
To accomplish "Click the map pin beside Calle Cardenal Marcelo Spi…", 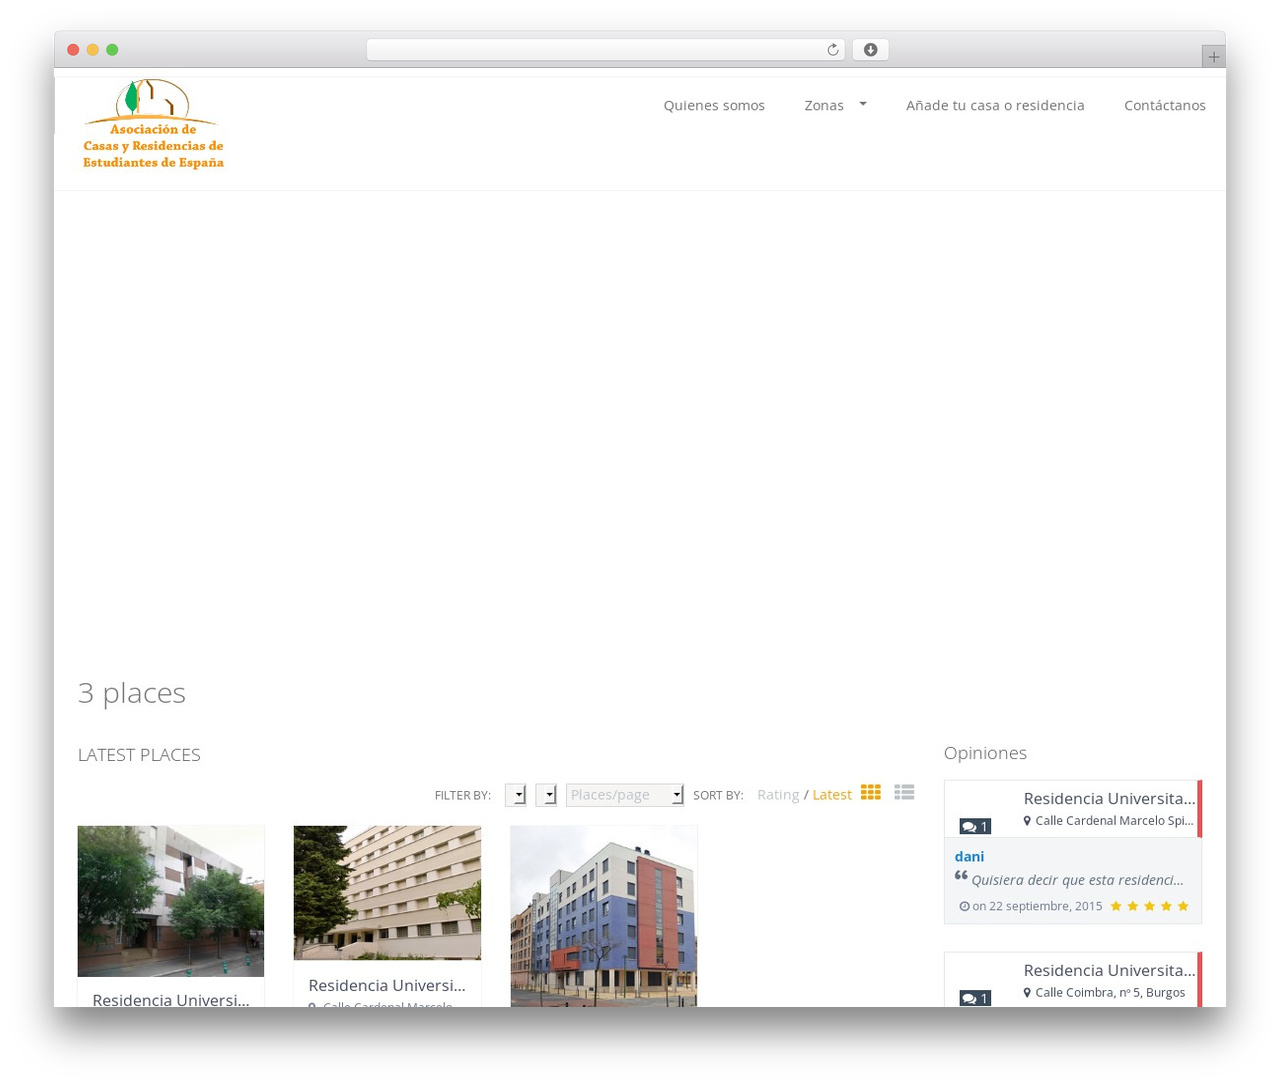I will tap(1027, 821).
